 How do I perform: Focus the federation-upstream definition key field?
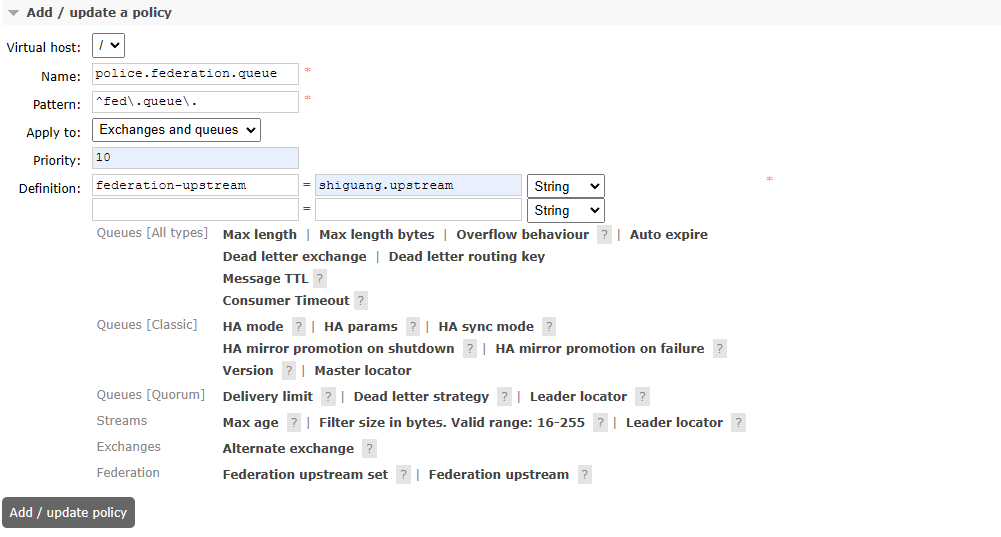[195, 185]
